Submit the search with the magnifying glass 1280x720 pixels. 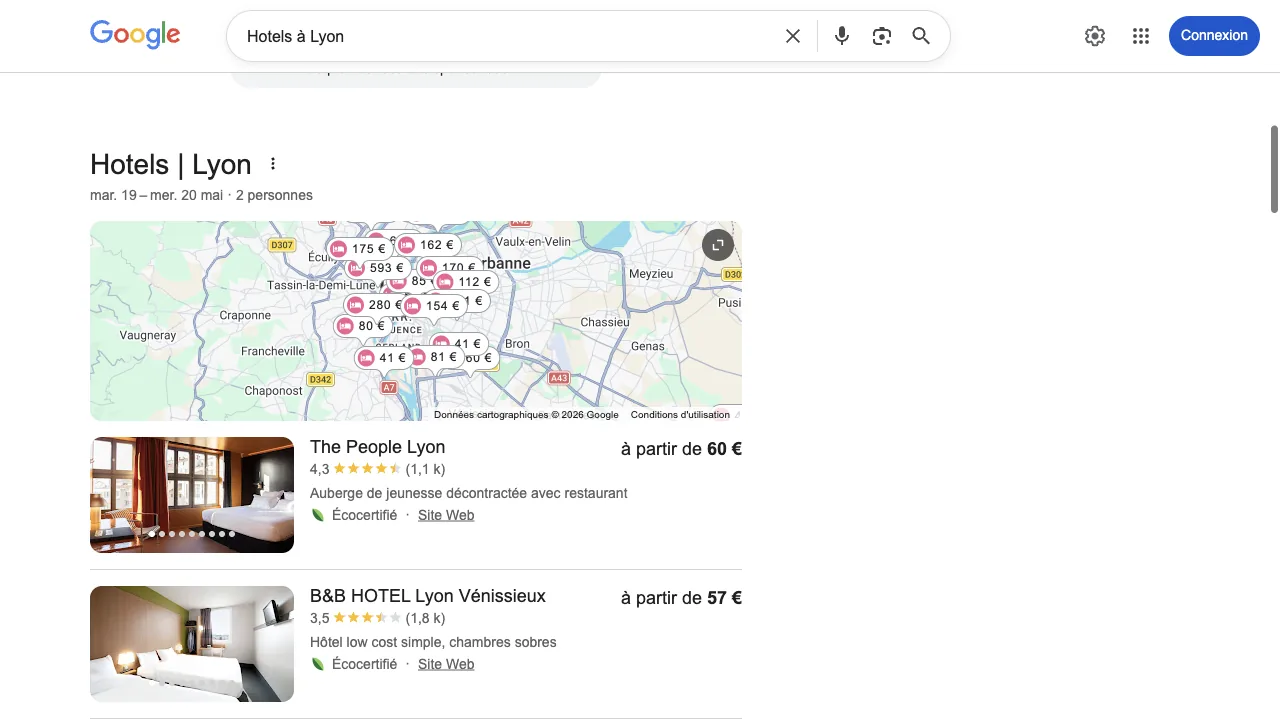921,36
